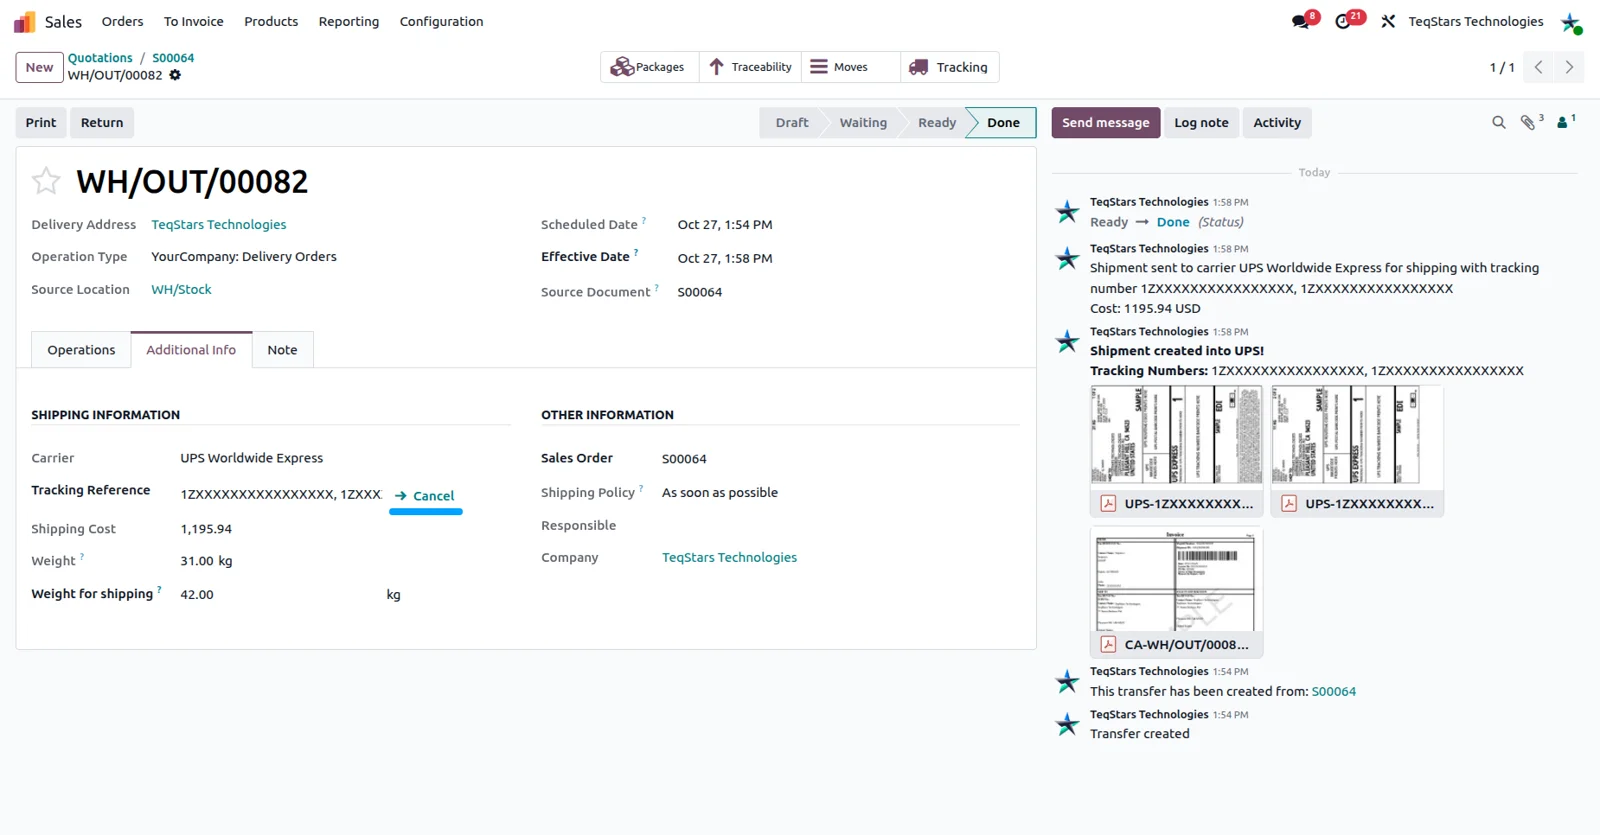Open S00064 link in chatter message
The height and width of the screenshot is (835, 1600).
pos(1334,692)
